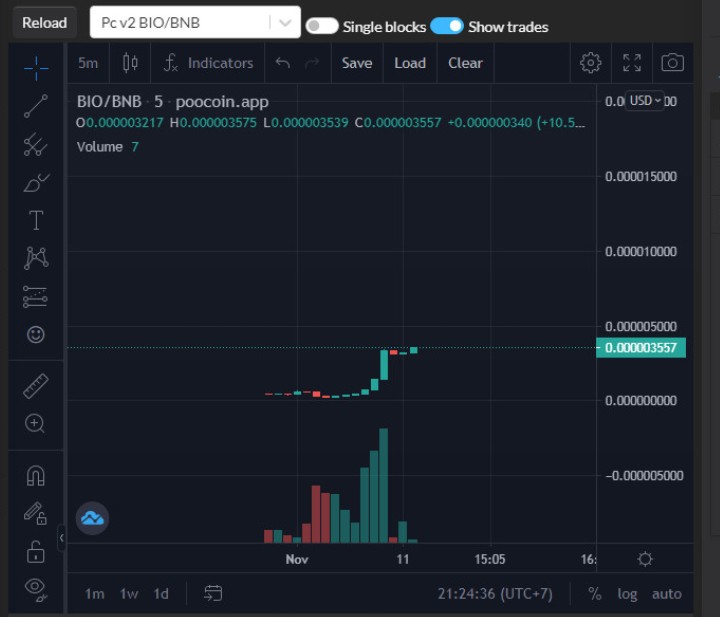Click the current price label 0.000003557

[x=641, y=348]
